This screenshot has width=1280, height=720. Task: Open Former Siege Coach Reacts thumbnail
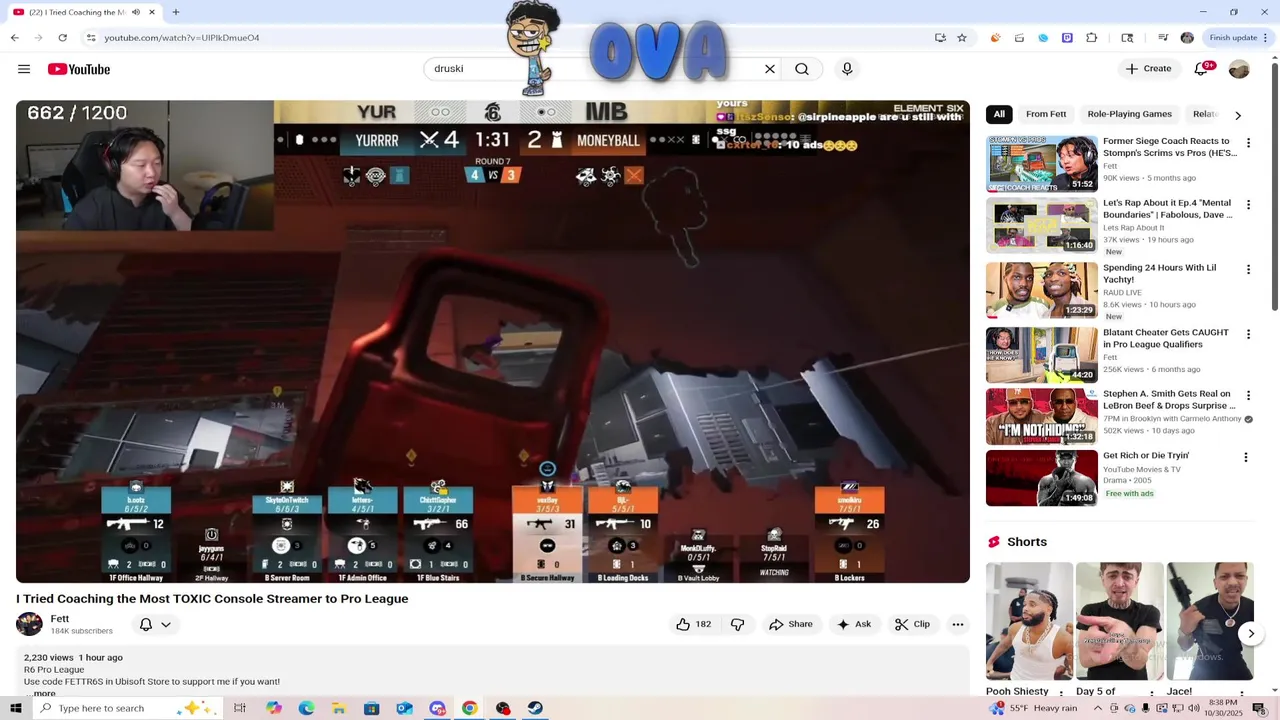(x=1042, y=163)
